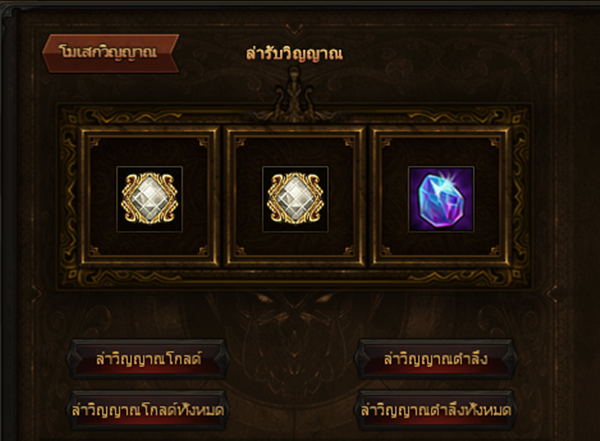600x441 pixels.
Task: Open the โมเสกวิญญาณ banner tab
Action: point(110,53)
